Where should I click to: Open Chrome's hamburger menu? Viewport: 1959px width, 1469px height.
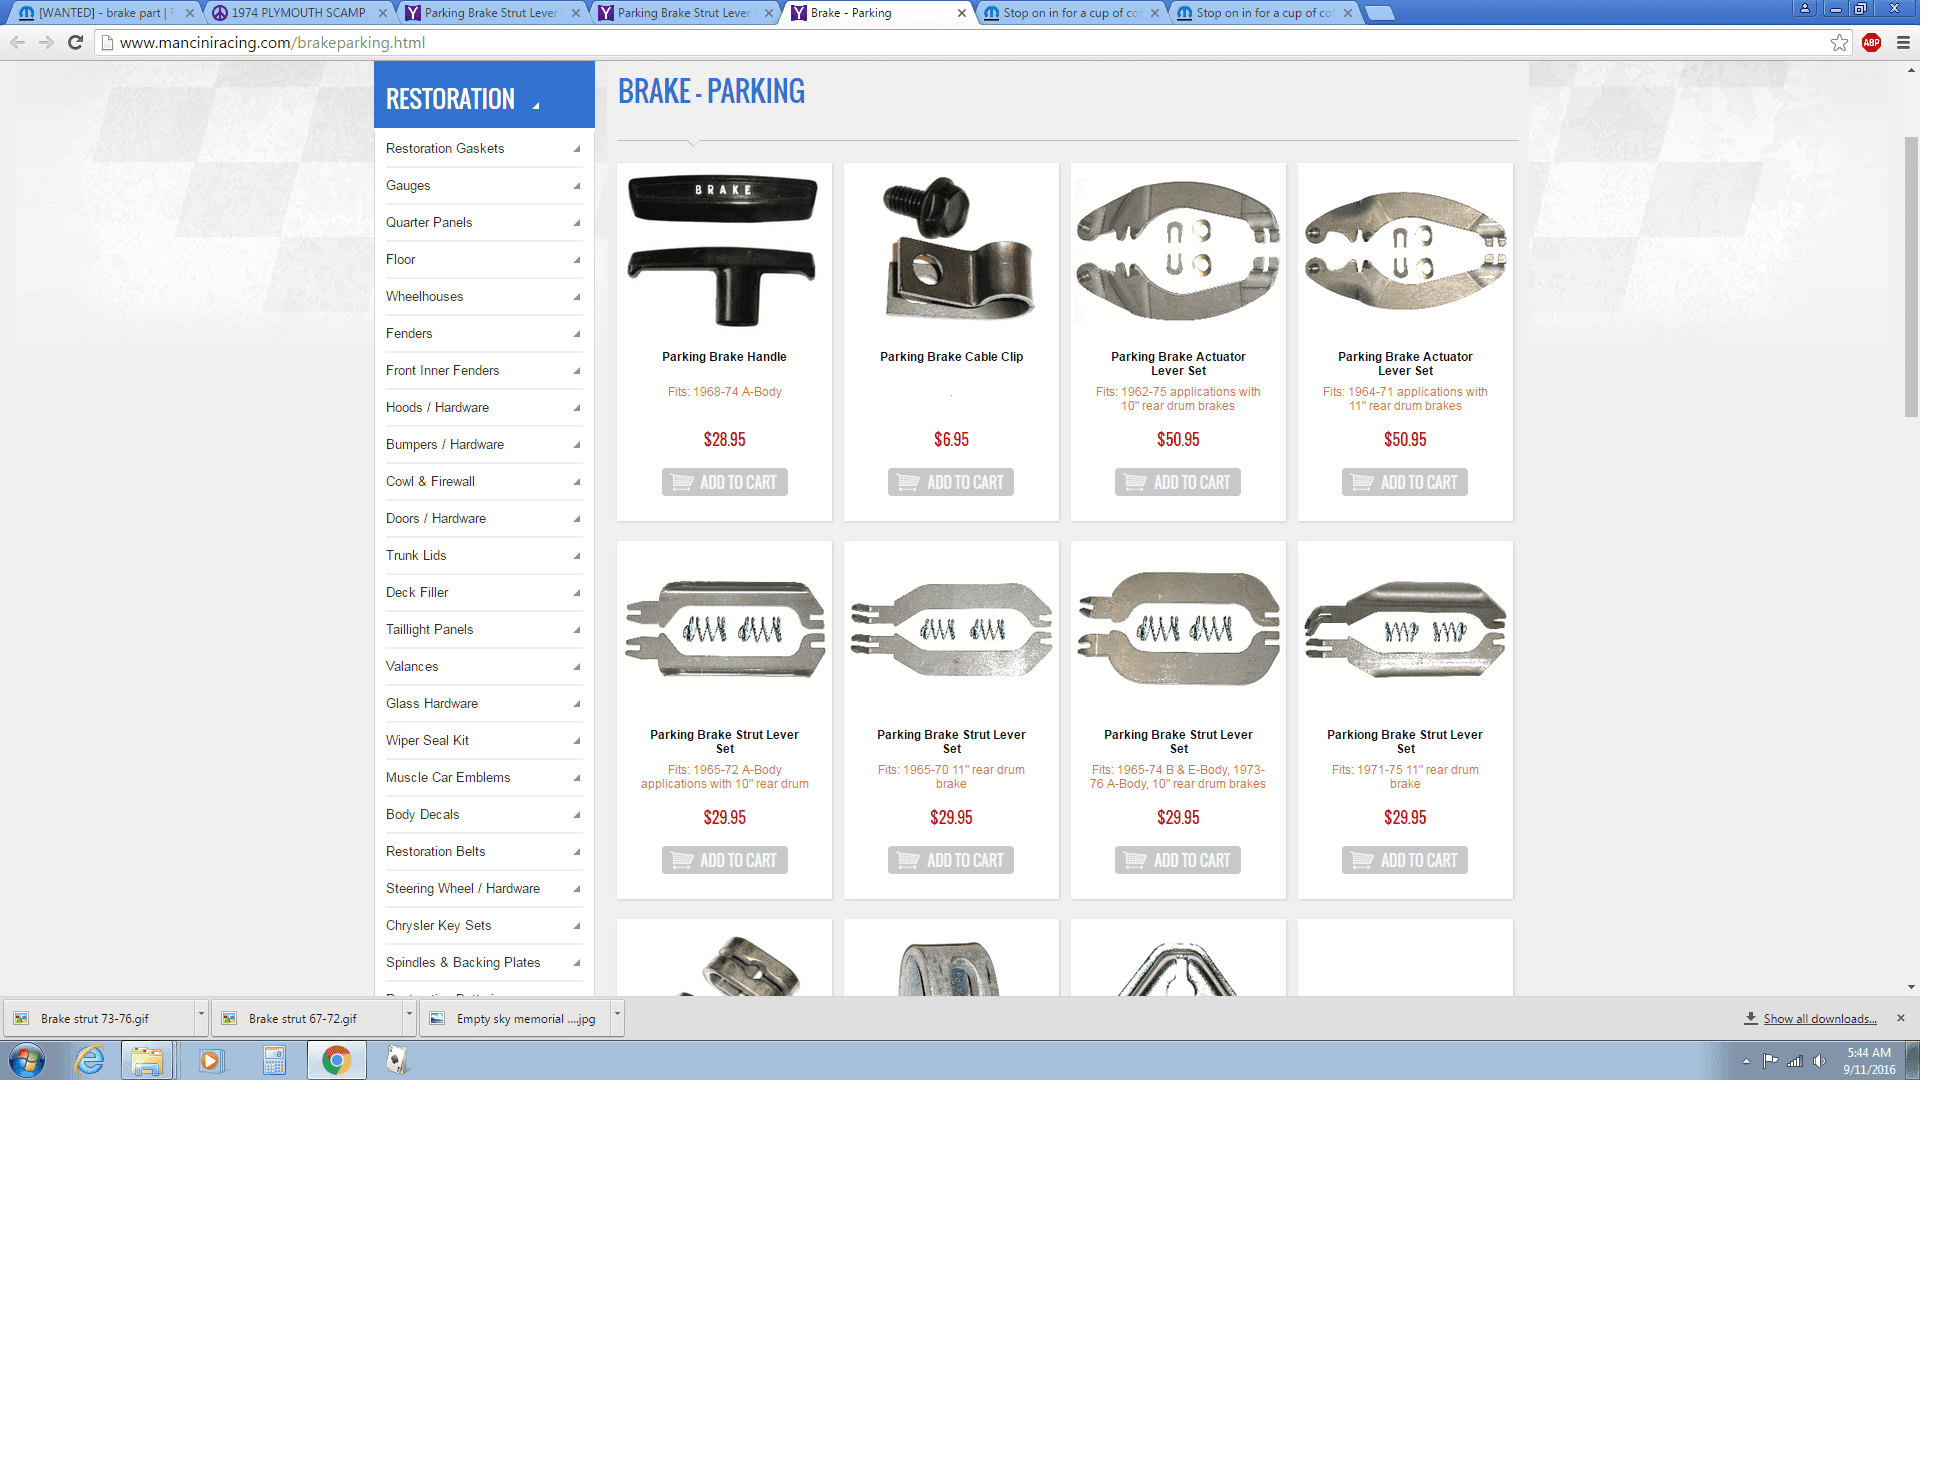(1903, 42)
